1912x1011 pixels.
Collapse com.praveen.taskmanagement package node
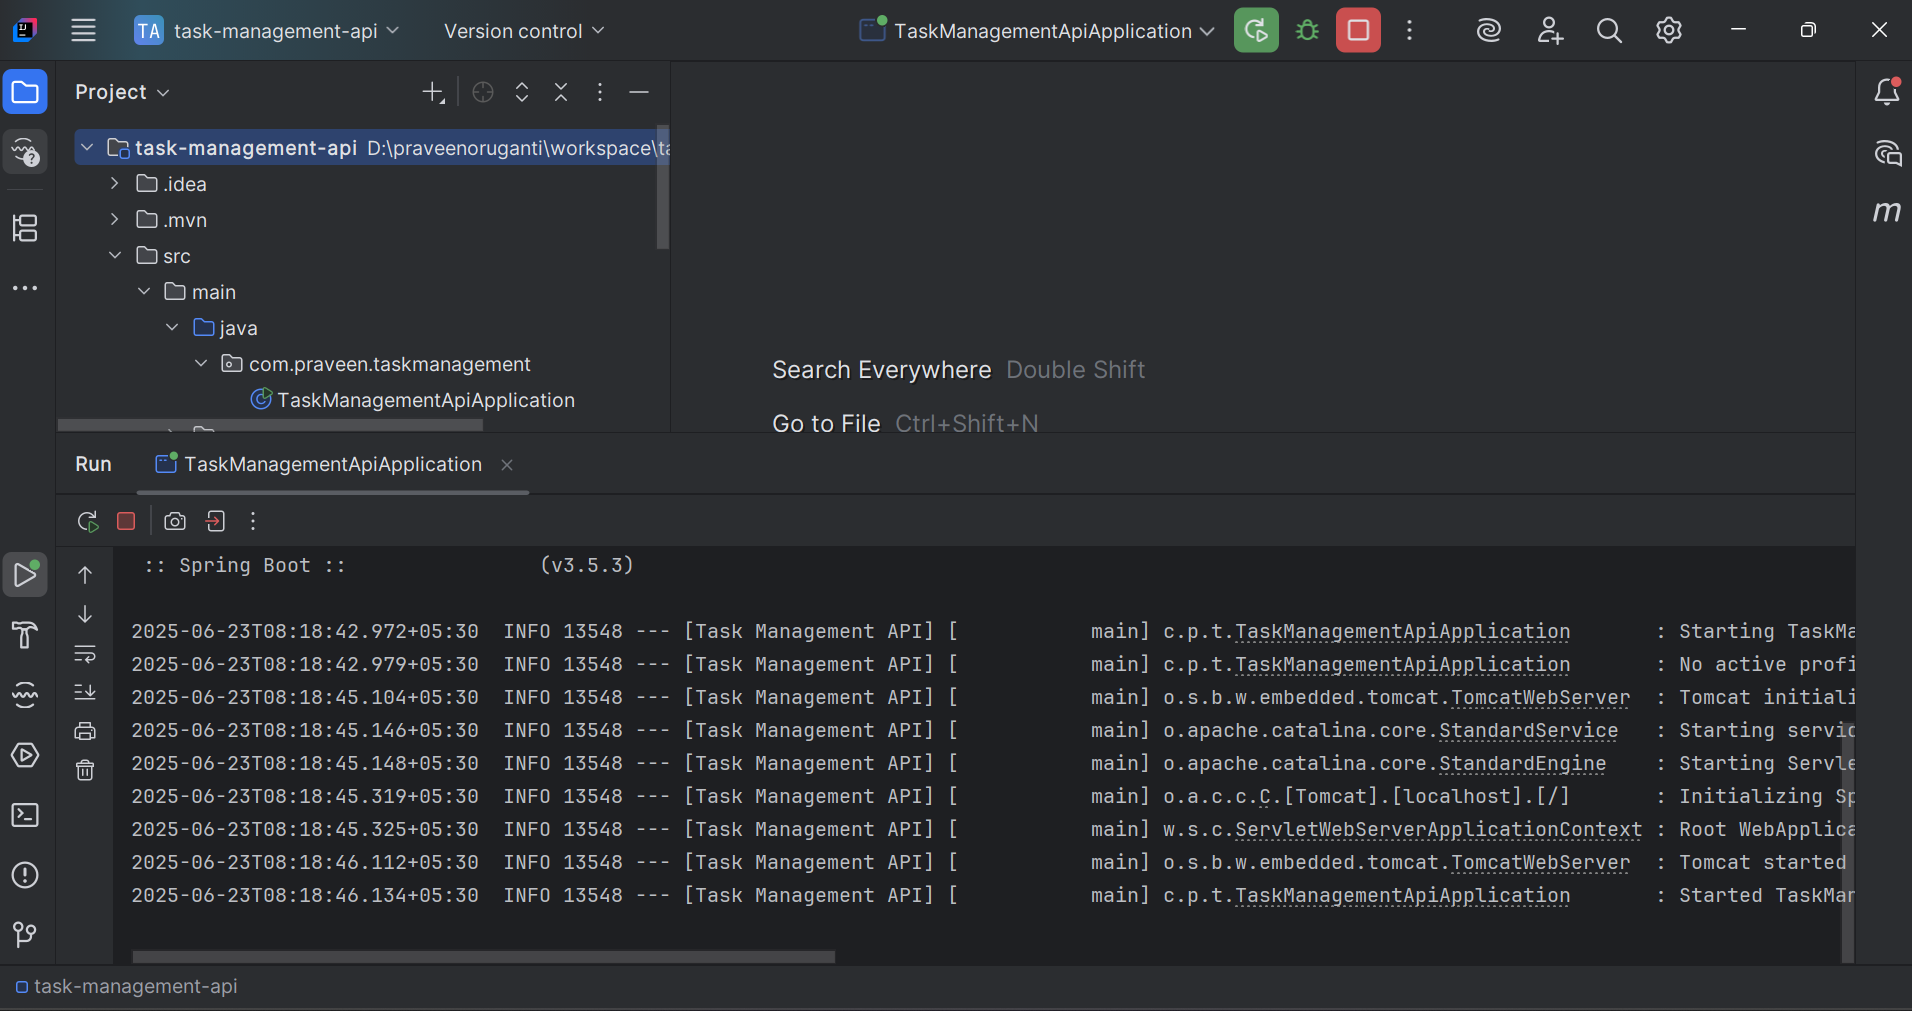coord(201,363)
